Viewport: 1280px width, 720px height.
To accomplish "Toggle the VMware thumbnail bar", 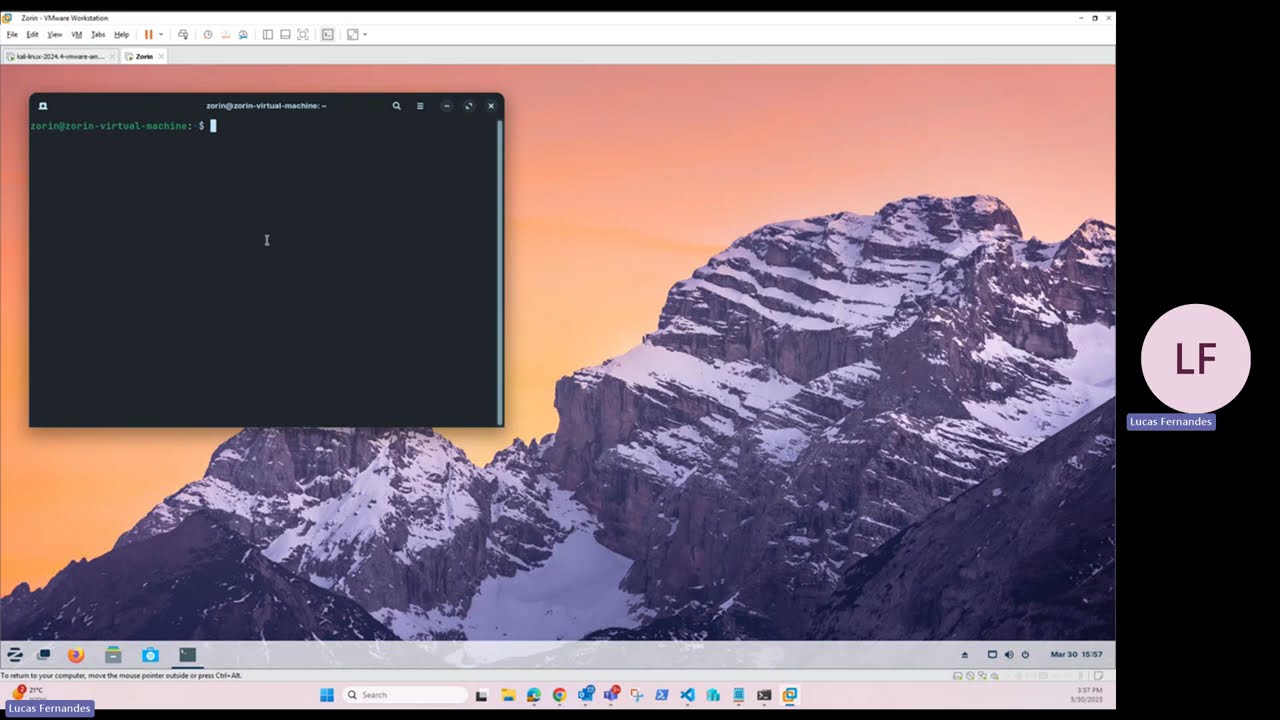I will tap(285, 34).
